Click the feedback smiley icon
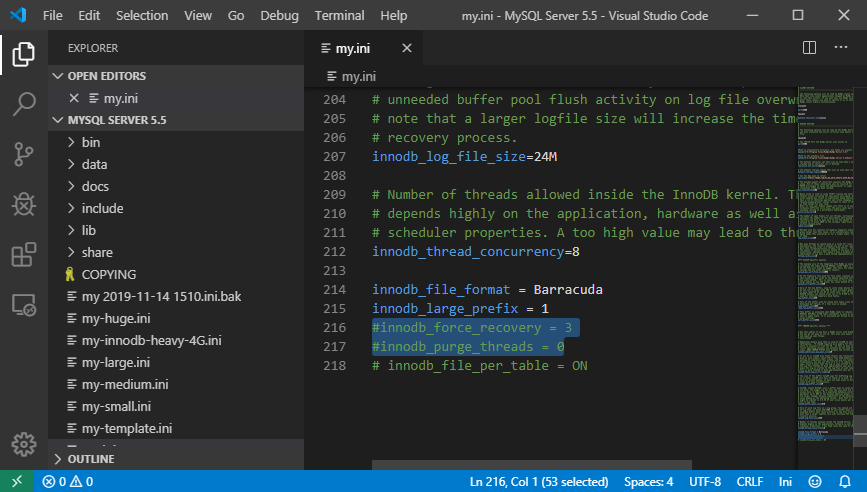Screen dimensions: 867x492 pyautogui.click(x=814, y=481)
